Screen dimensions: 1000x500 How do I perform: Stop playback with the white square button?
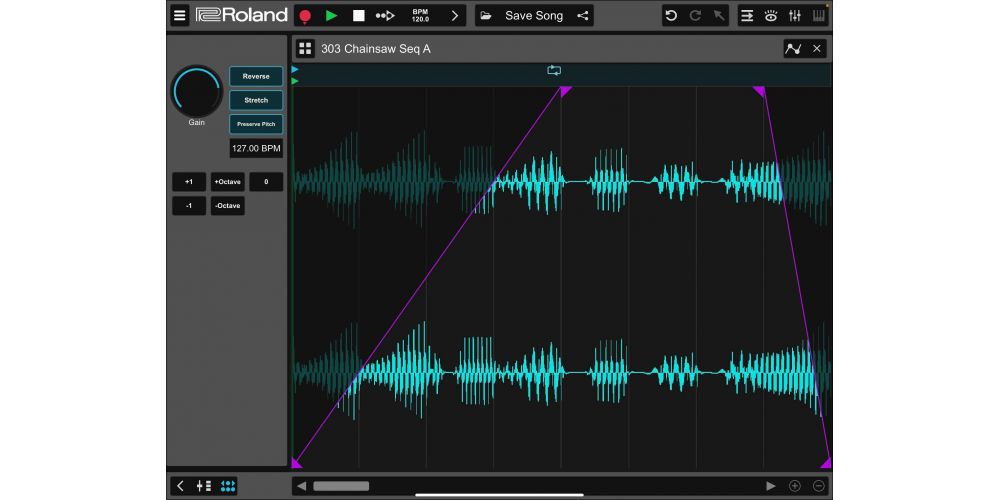(x=358, y=15)
